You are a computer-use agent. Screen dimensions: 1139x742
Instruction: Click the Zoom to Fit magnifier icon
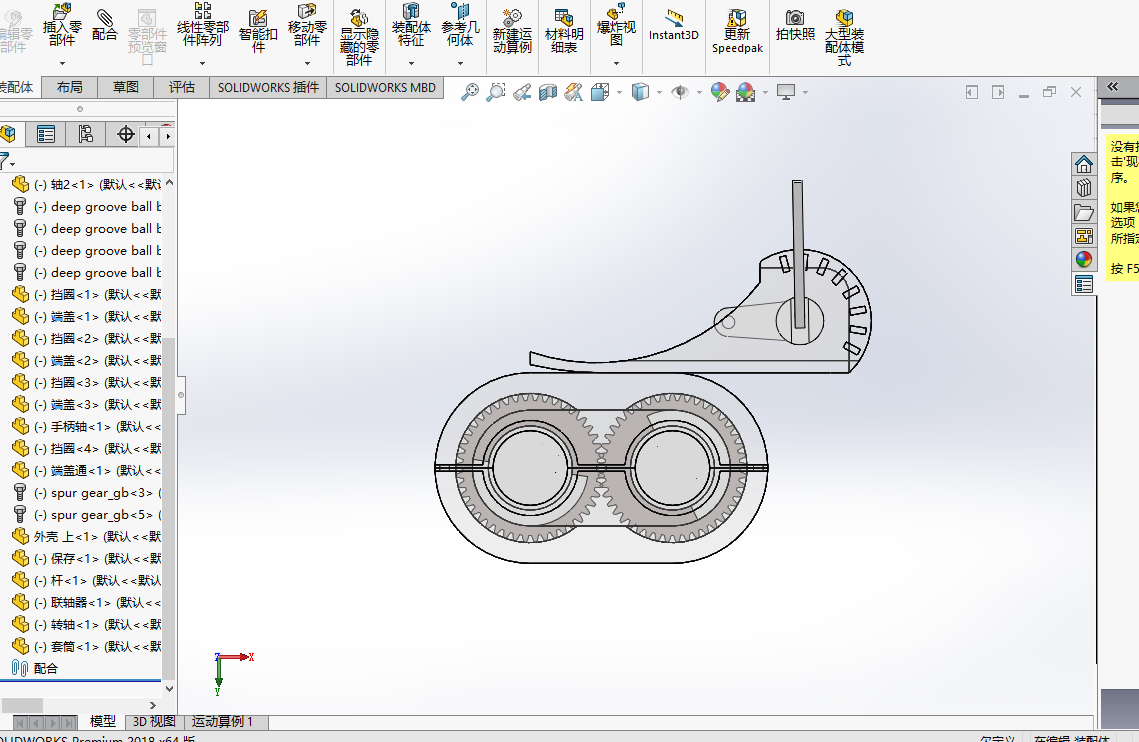pos(470,92)
